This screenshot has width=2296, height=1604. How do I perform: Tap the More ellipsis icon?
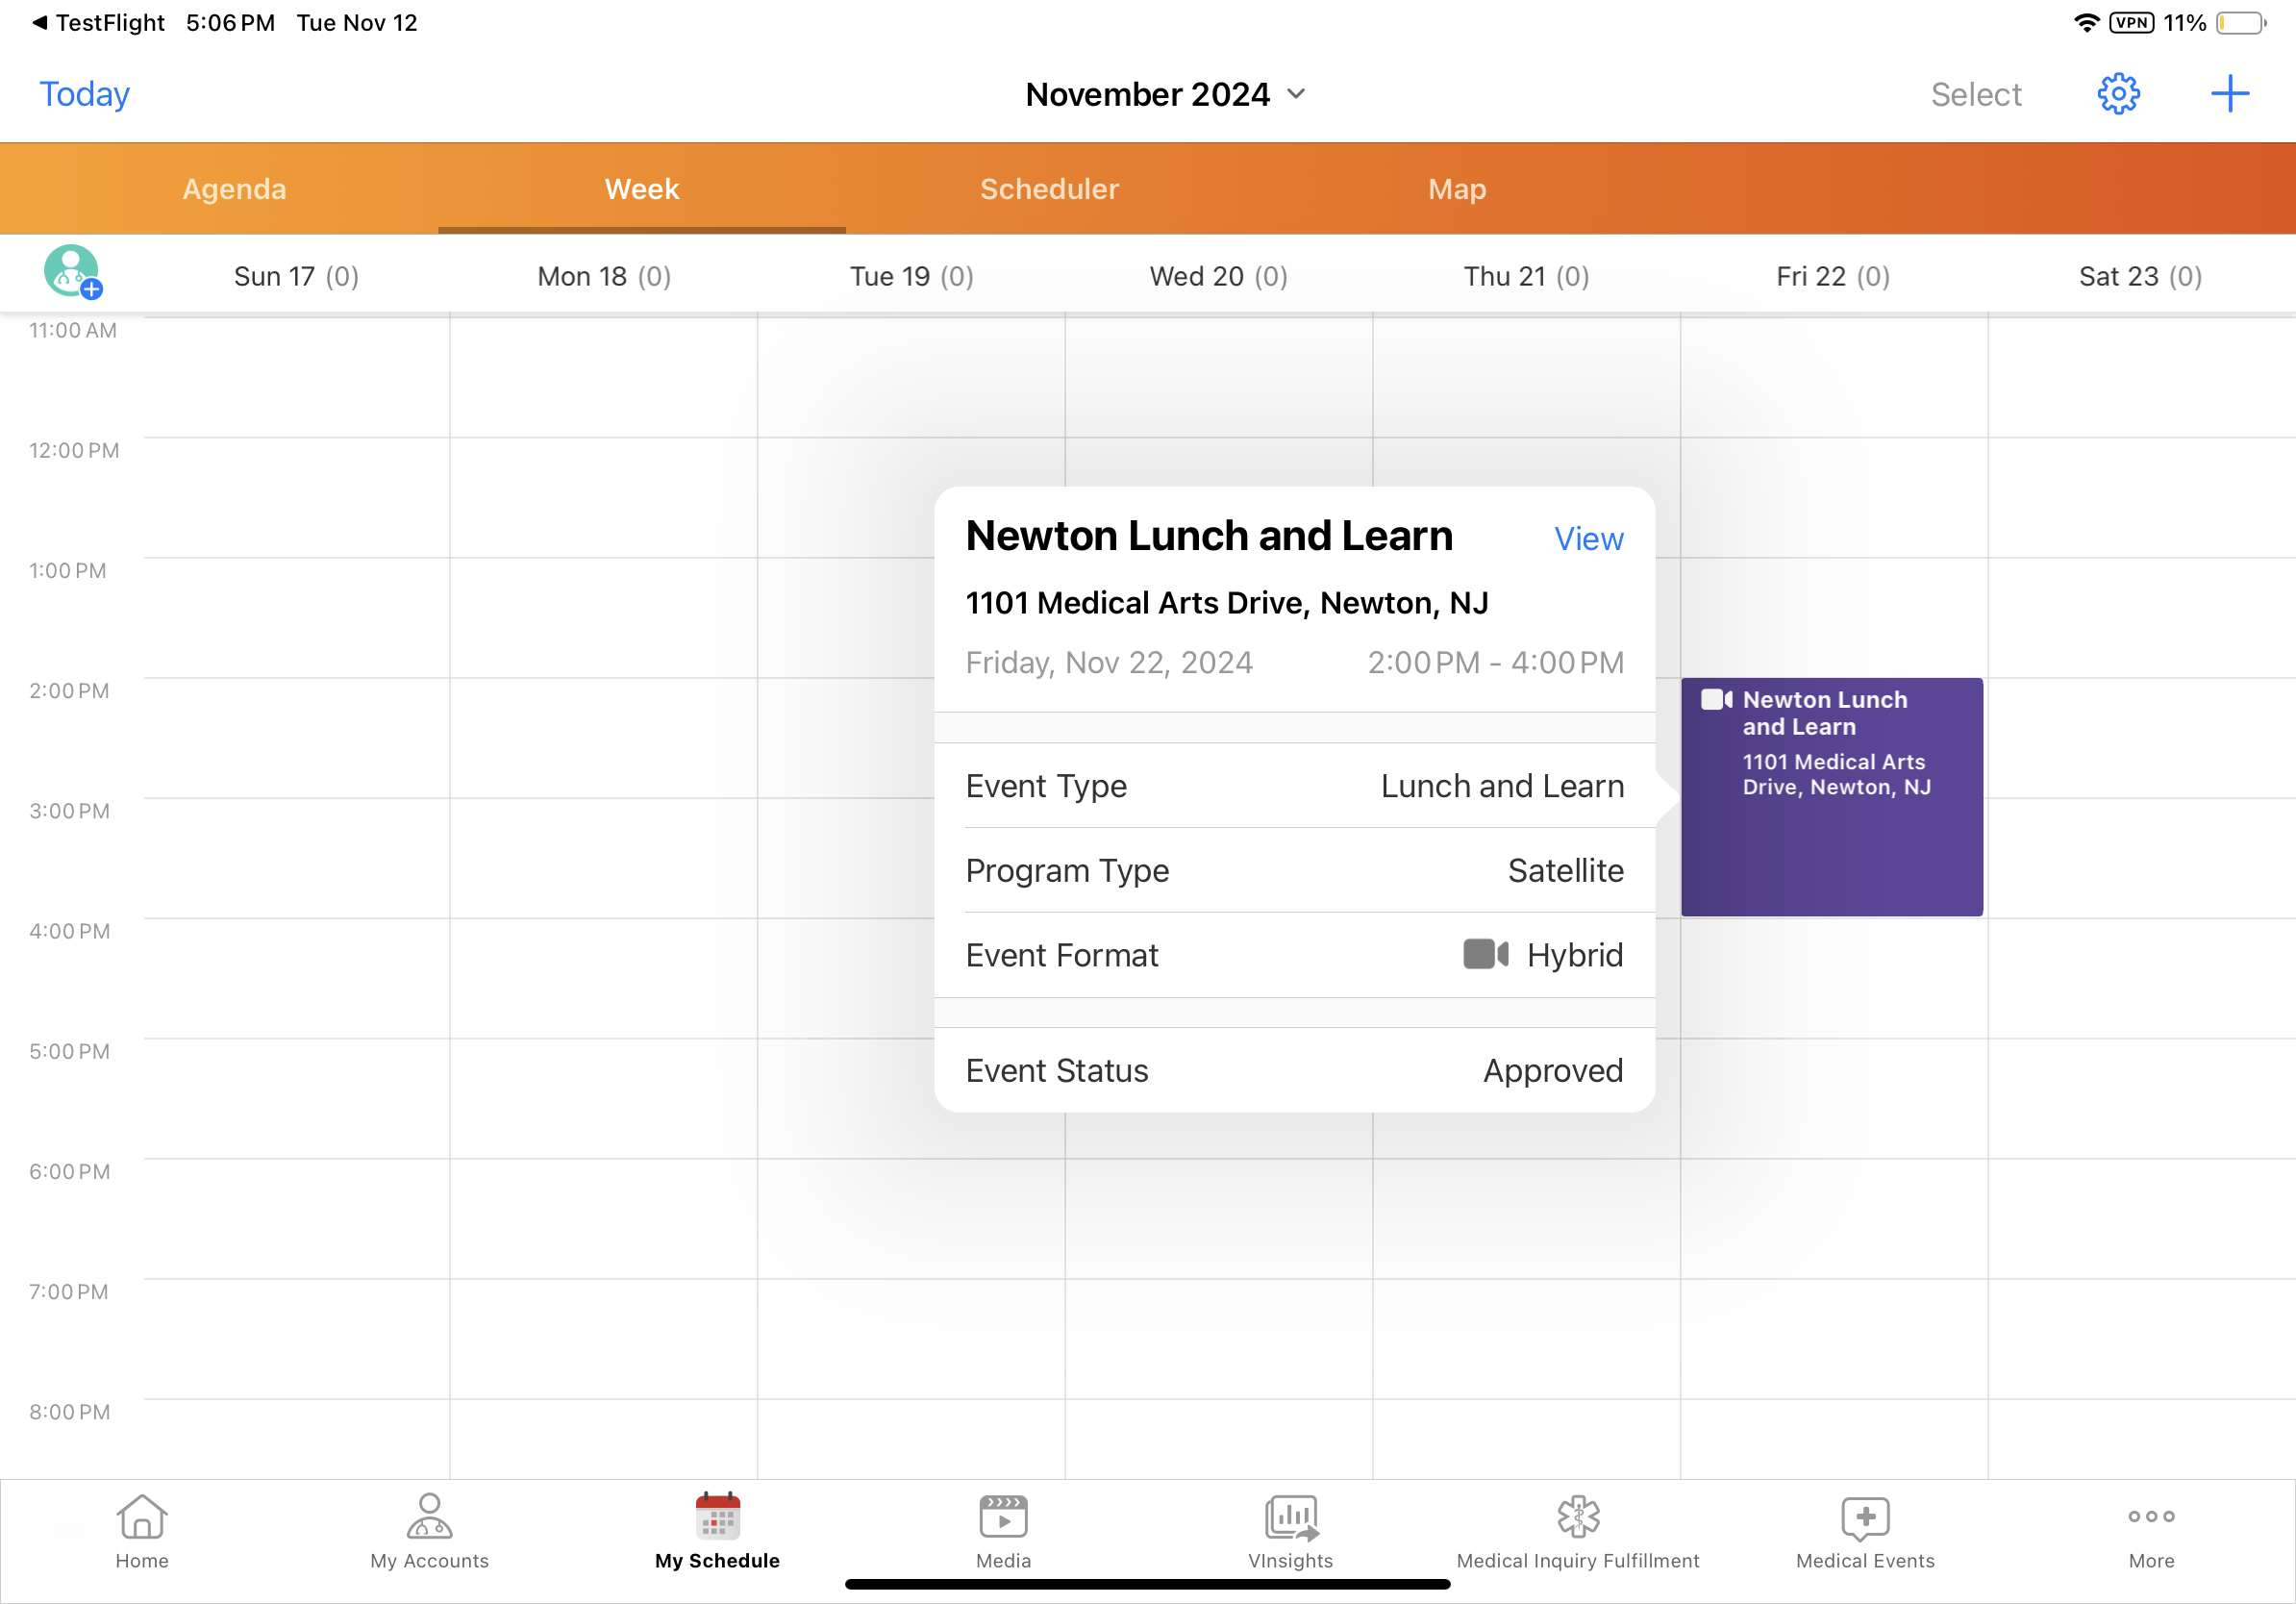(2151, 1530)
